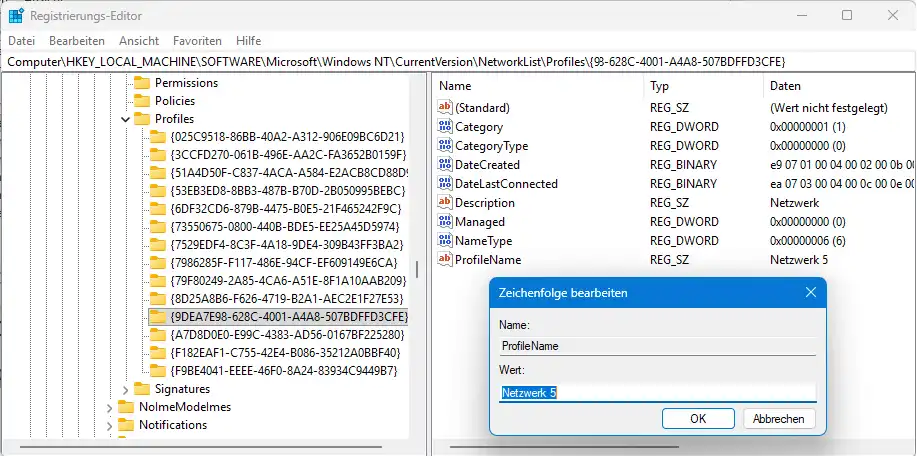The height and width of the screenshot is (456, 917).
Task: Cancel the dialog with Abbrechen
Action: tap(779, 419)
